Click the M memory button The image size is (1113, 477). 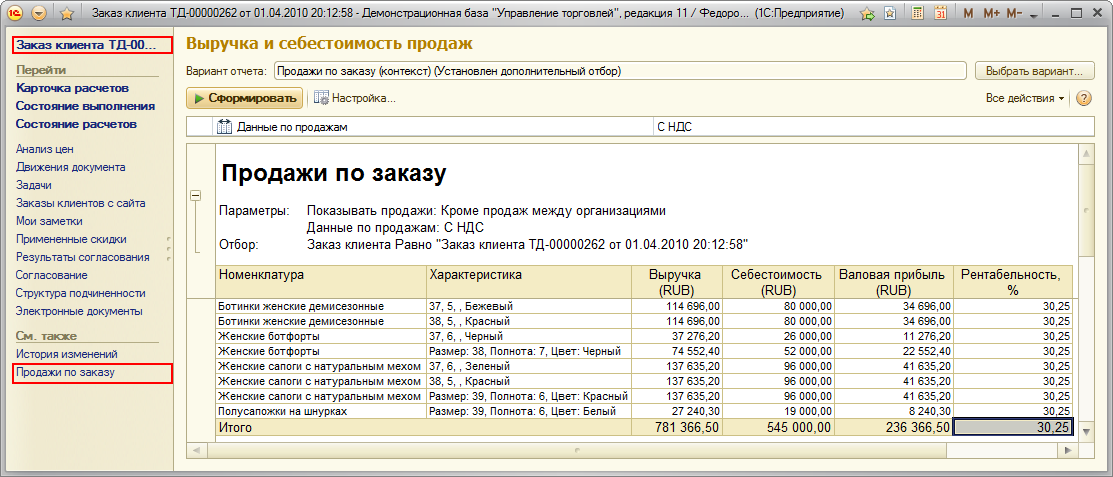[969, 13]
